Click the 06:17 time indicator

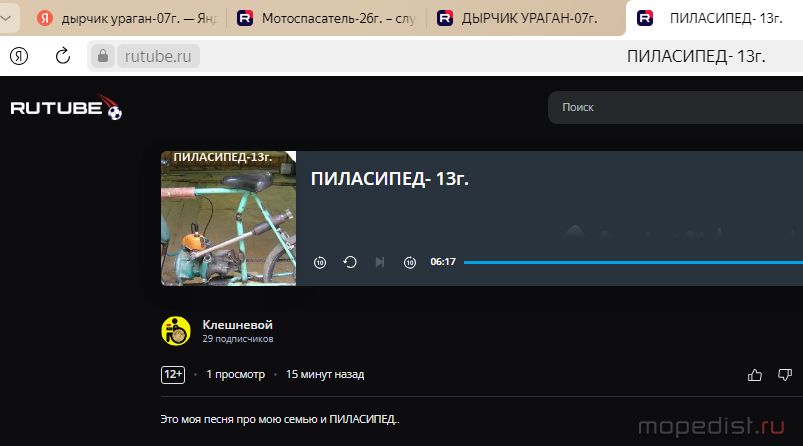click(443, 262)
